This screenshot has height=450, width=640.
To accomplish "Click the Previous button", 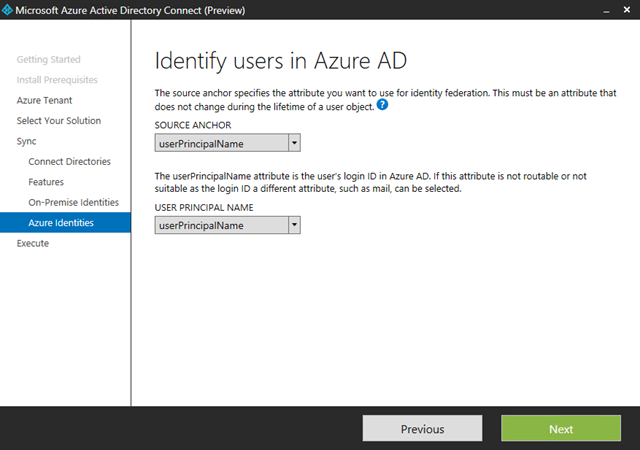I will tap(422, 428).
